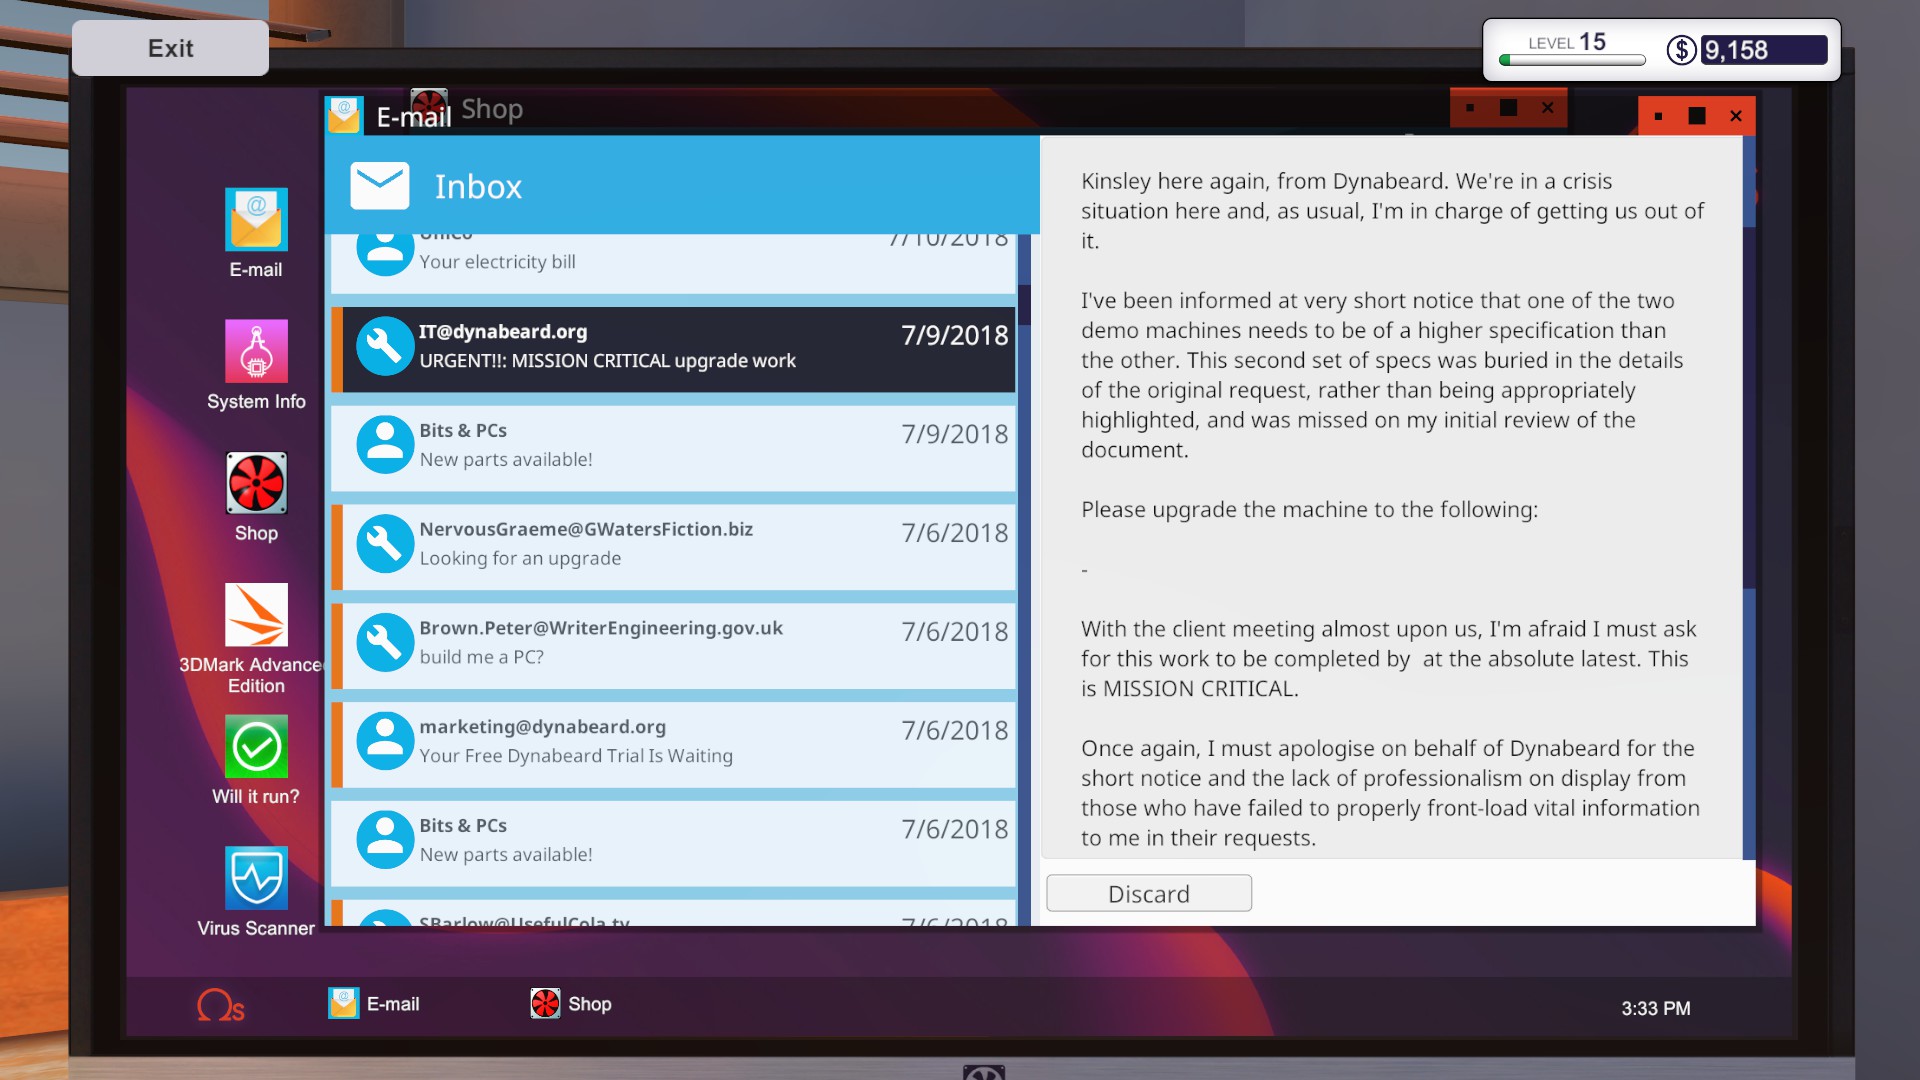The image size is (1920, 1080).
Task: Switch to Shop in the taskbar
Action: (571, 1003)
